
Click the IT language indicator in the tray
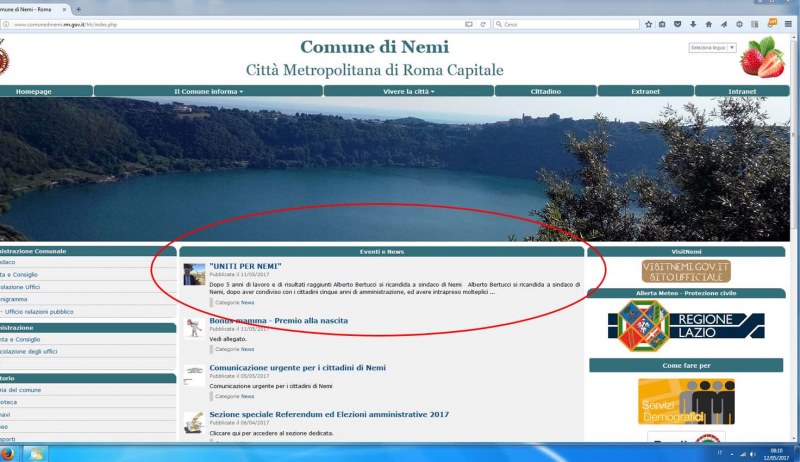click(720, 453)
